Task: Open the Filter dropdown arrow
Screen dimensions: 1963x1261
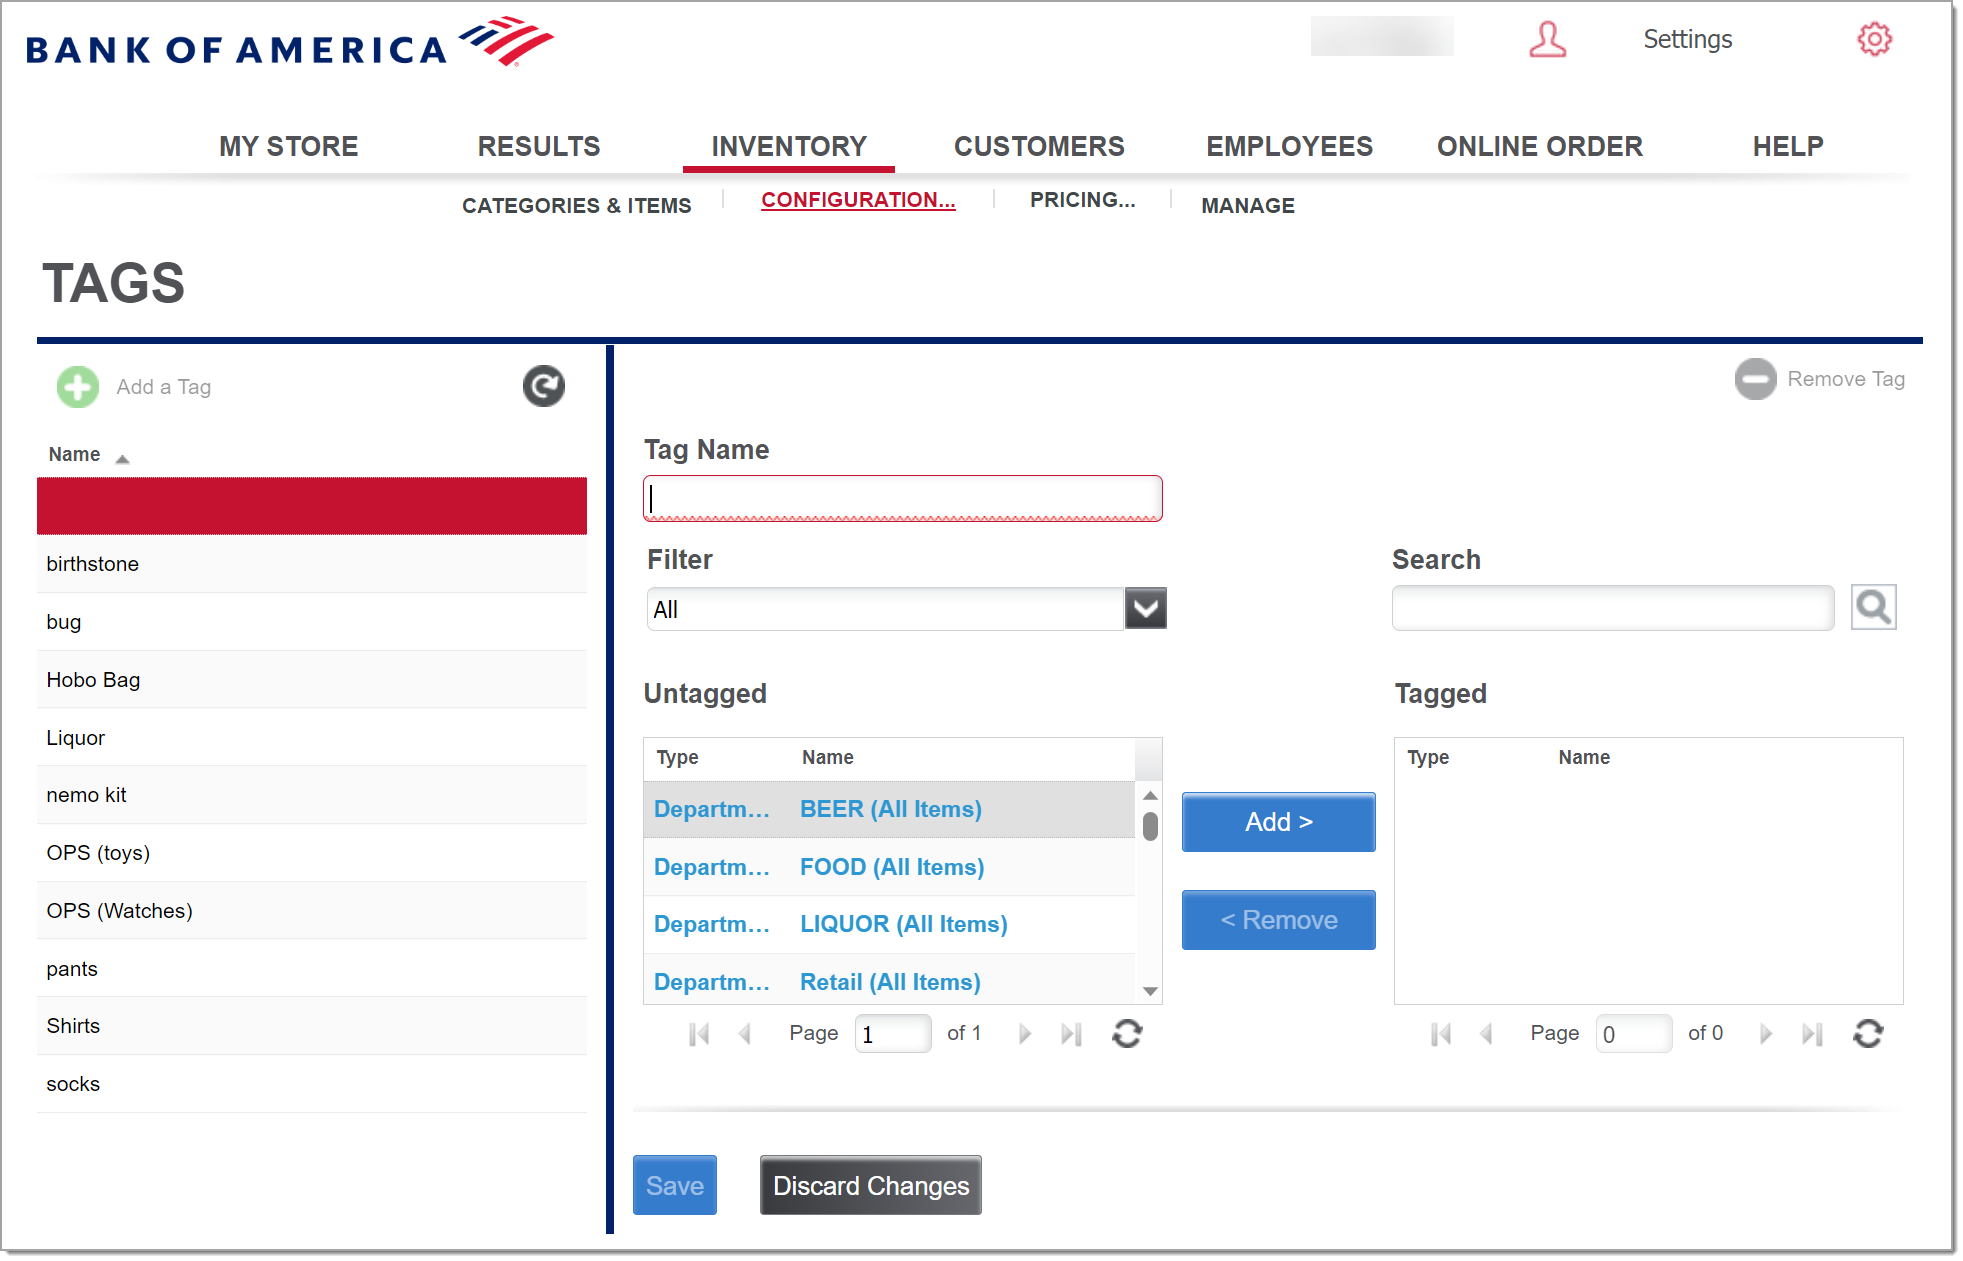Action: tap(1146, 608)
